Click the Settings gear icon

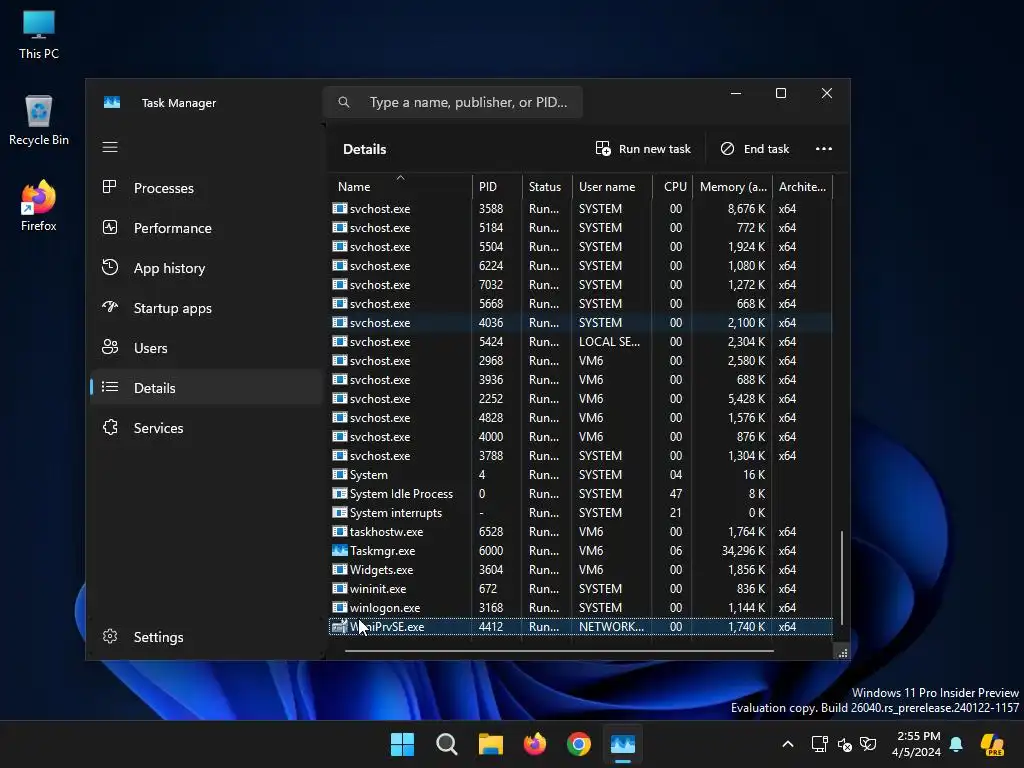(110, 636)
